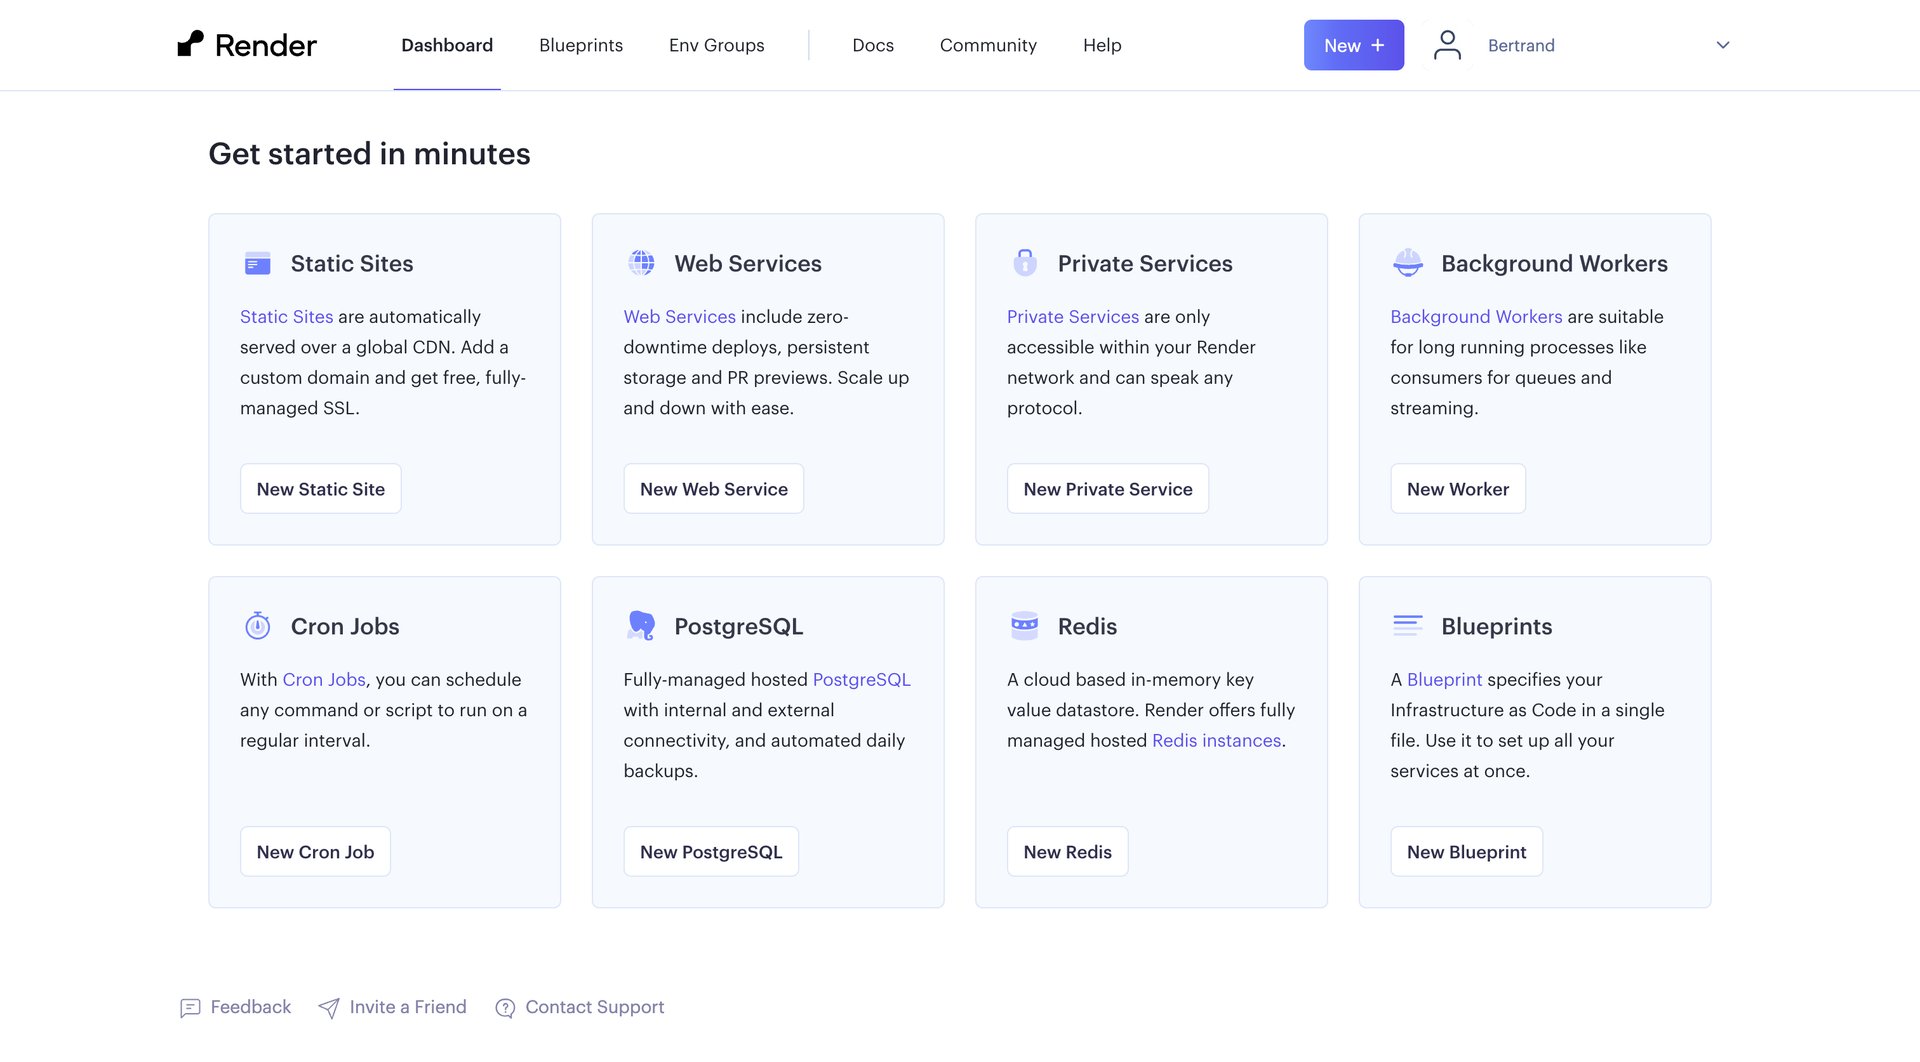Open the Env Groups section

click(x=716, y=45)
